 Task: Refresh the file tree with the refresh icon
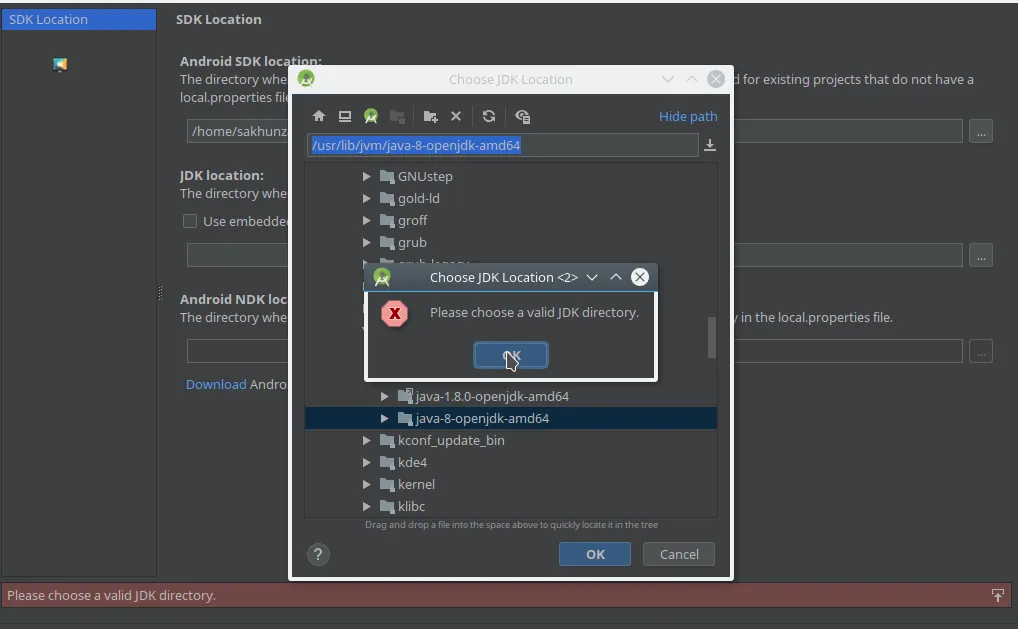coord(489,116)
